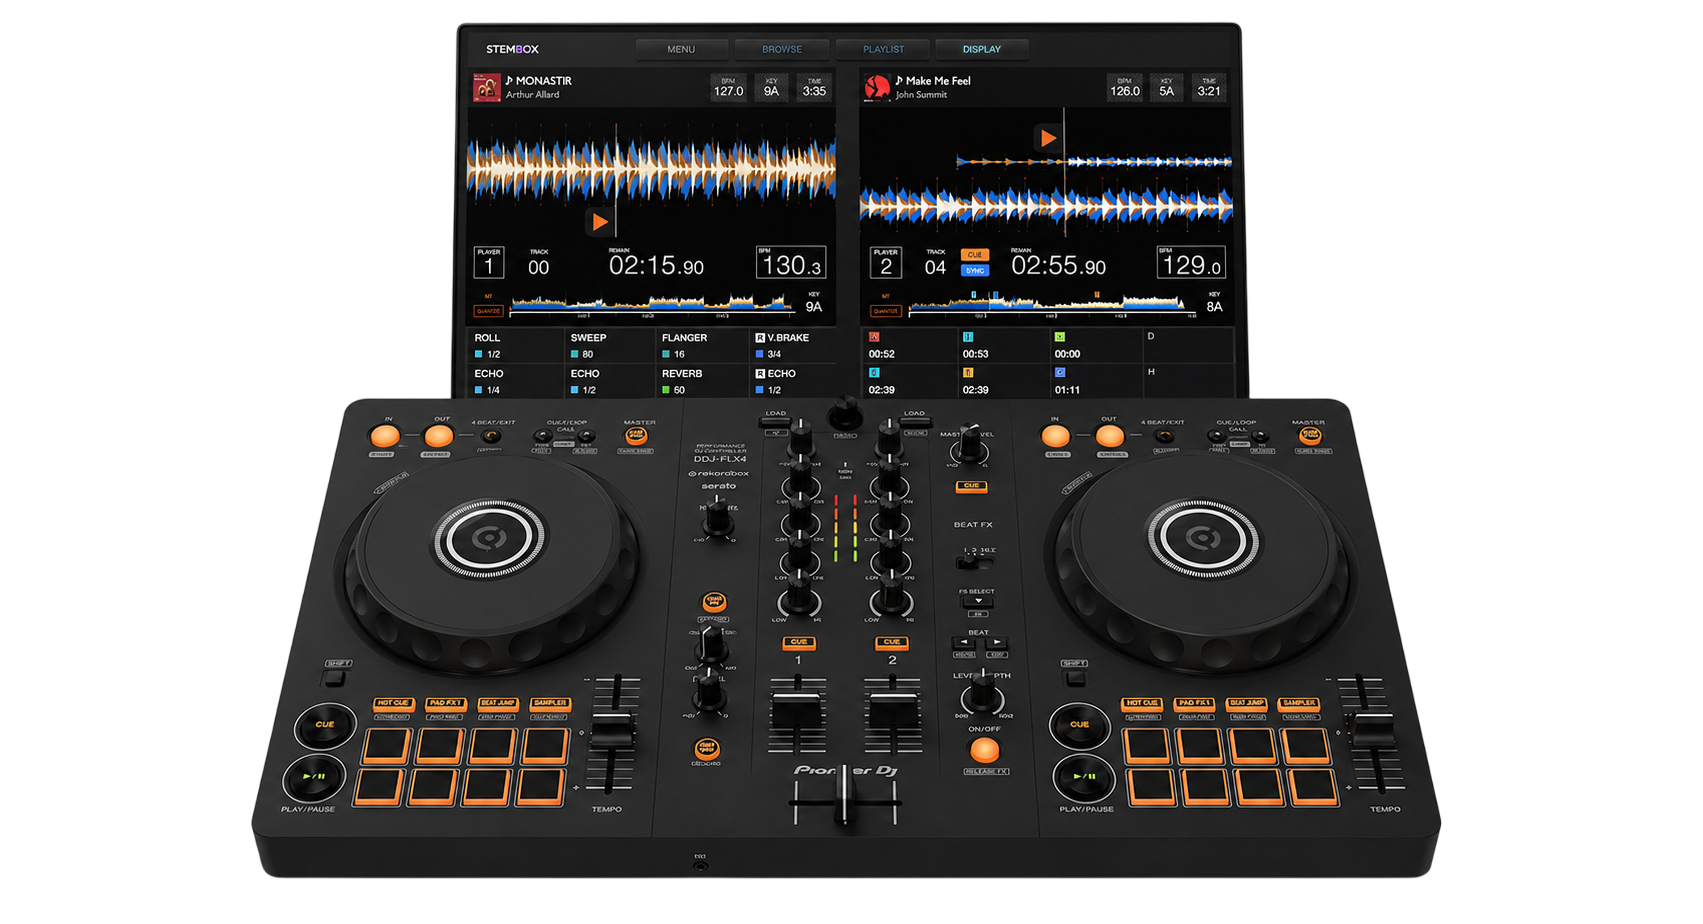Open the PLAYLIST tab
Viewport: 1703px width, 924px height.
(883, 49)
